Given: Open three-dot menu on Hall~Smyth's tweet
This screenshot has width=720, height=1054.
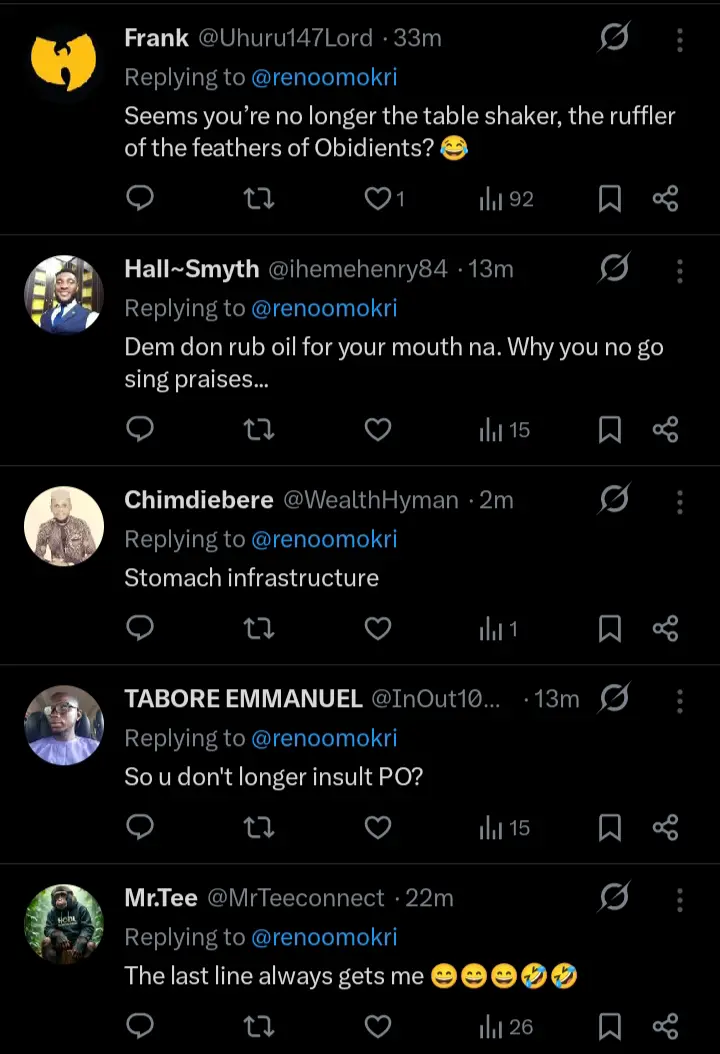Looking at the screenshot, I should (680, 271).
